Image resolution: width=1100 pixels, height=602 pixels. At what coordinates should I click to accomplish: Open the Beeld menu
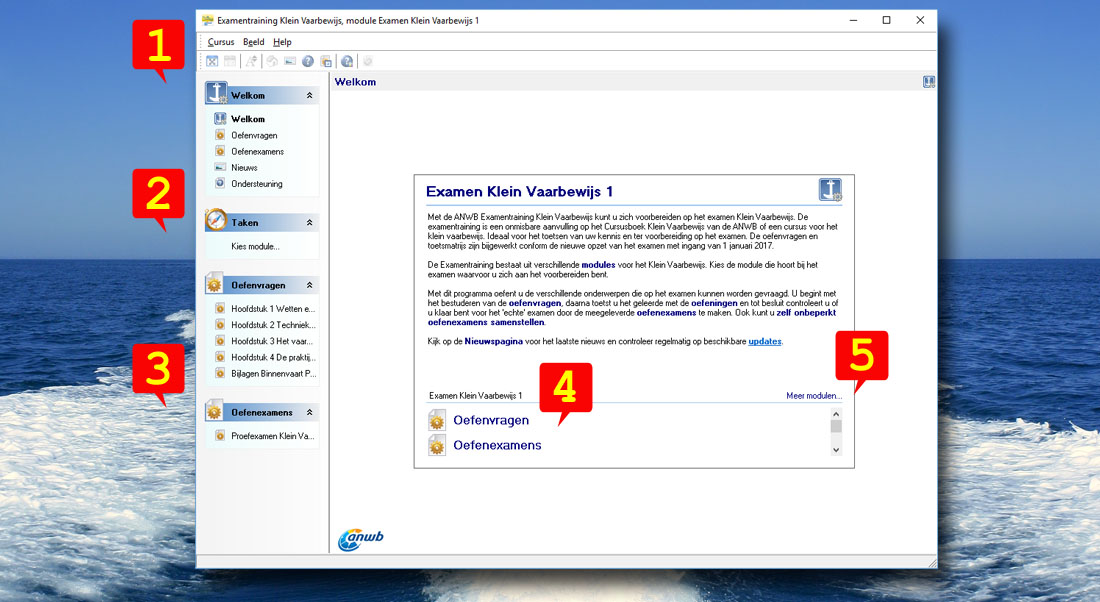click(x=254, y=42)
